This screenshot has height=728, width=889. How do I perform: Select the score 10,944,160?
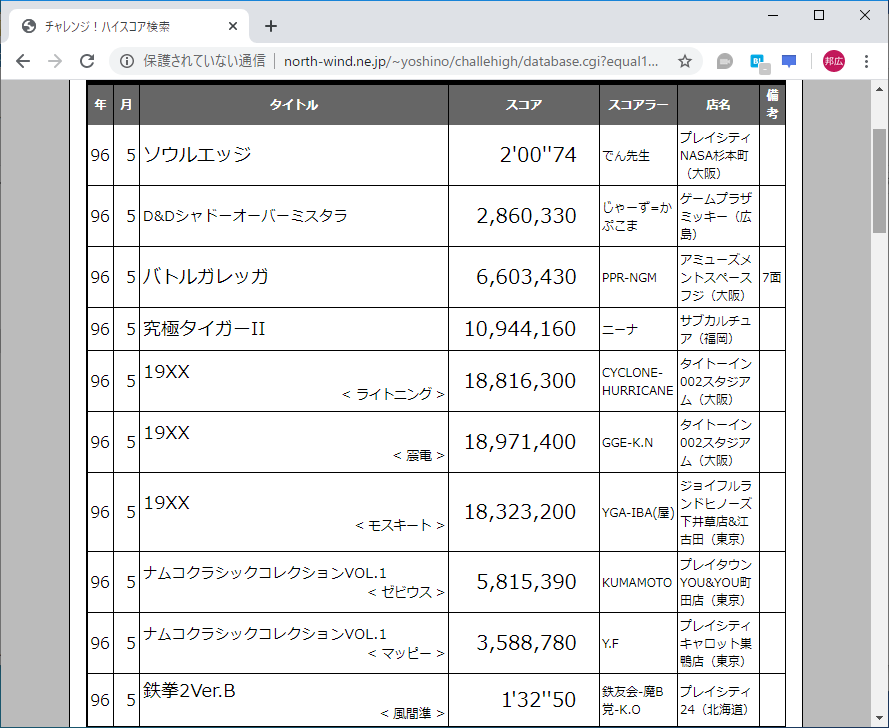(520, 329)
